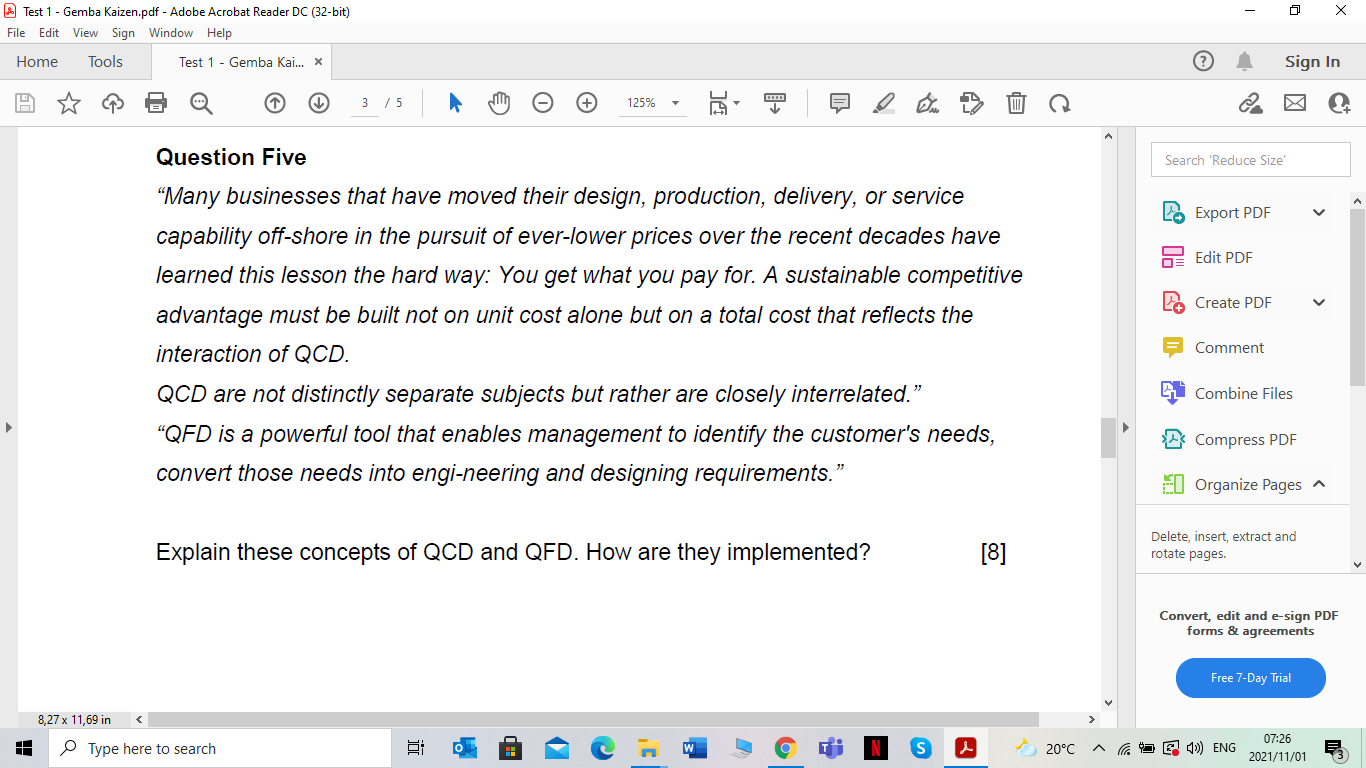
Task: Expand the Export PDF options
Action: [1318, 212]
